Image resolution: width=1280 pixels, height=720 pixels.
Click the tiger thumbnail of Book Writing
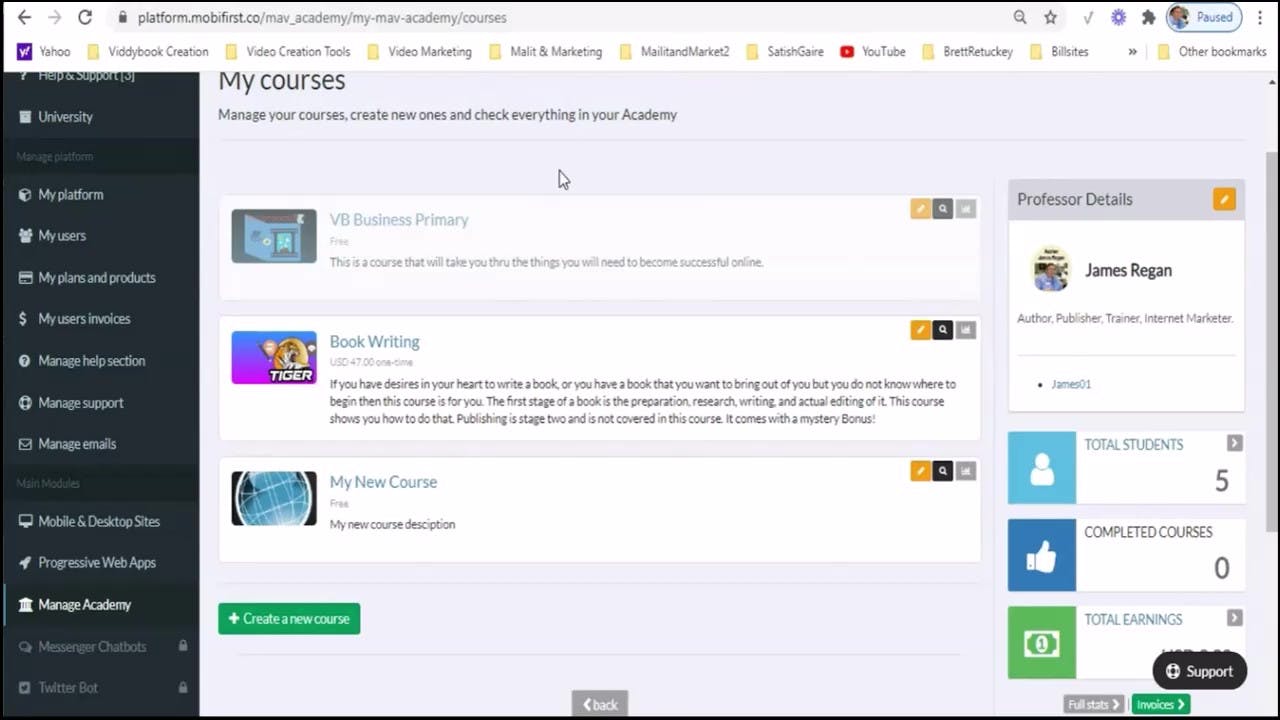click(273, 357)
